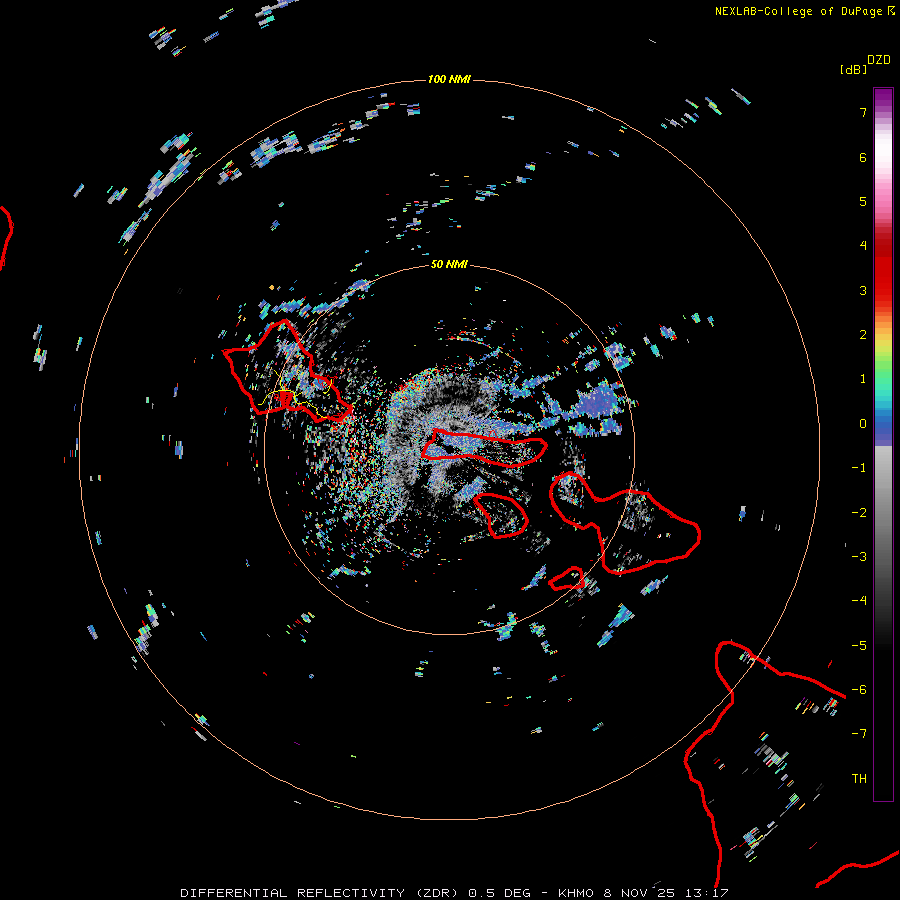Click the -6 tick label on color scale
The height and width of the screenshot is (900, 900).
click(859, 690)
